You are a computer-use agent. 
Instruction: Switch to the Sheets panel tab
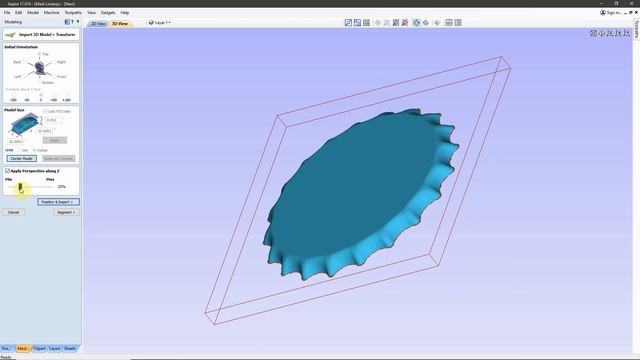[70, 349]
